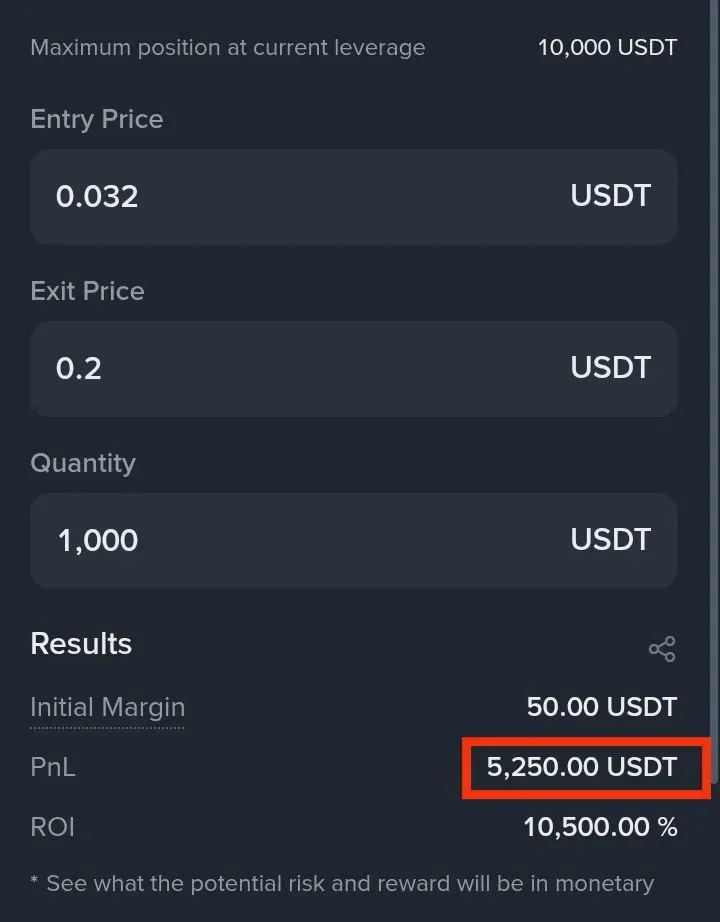Click the Entry Price label

(x=97, y=119)
